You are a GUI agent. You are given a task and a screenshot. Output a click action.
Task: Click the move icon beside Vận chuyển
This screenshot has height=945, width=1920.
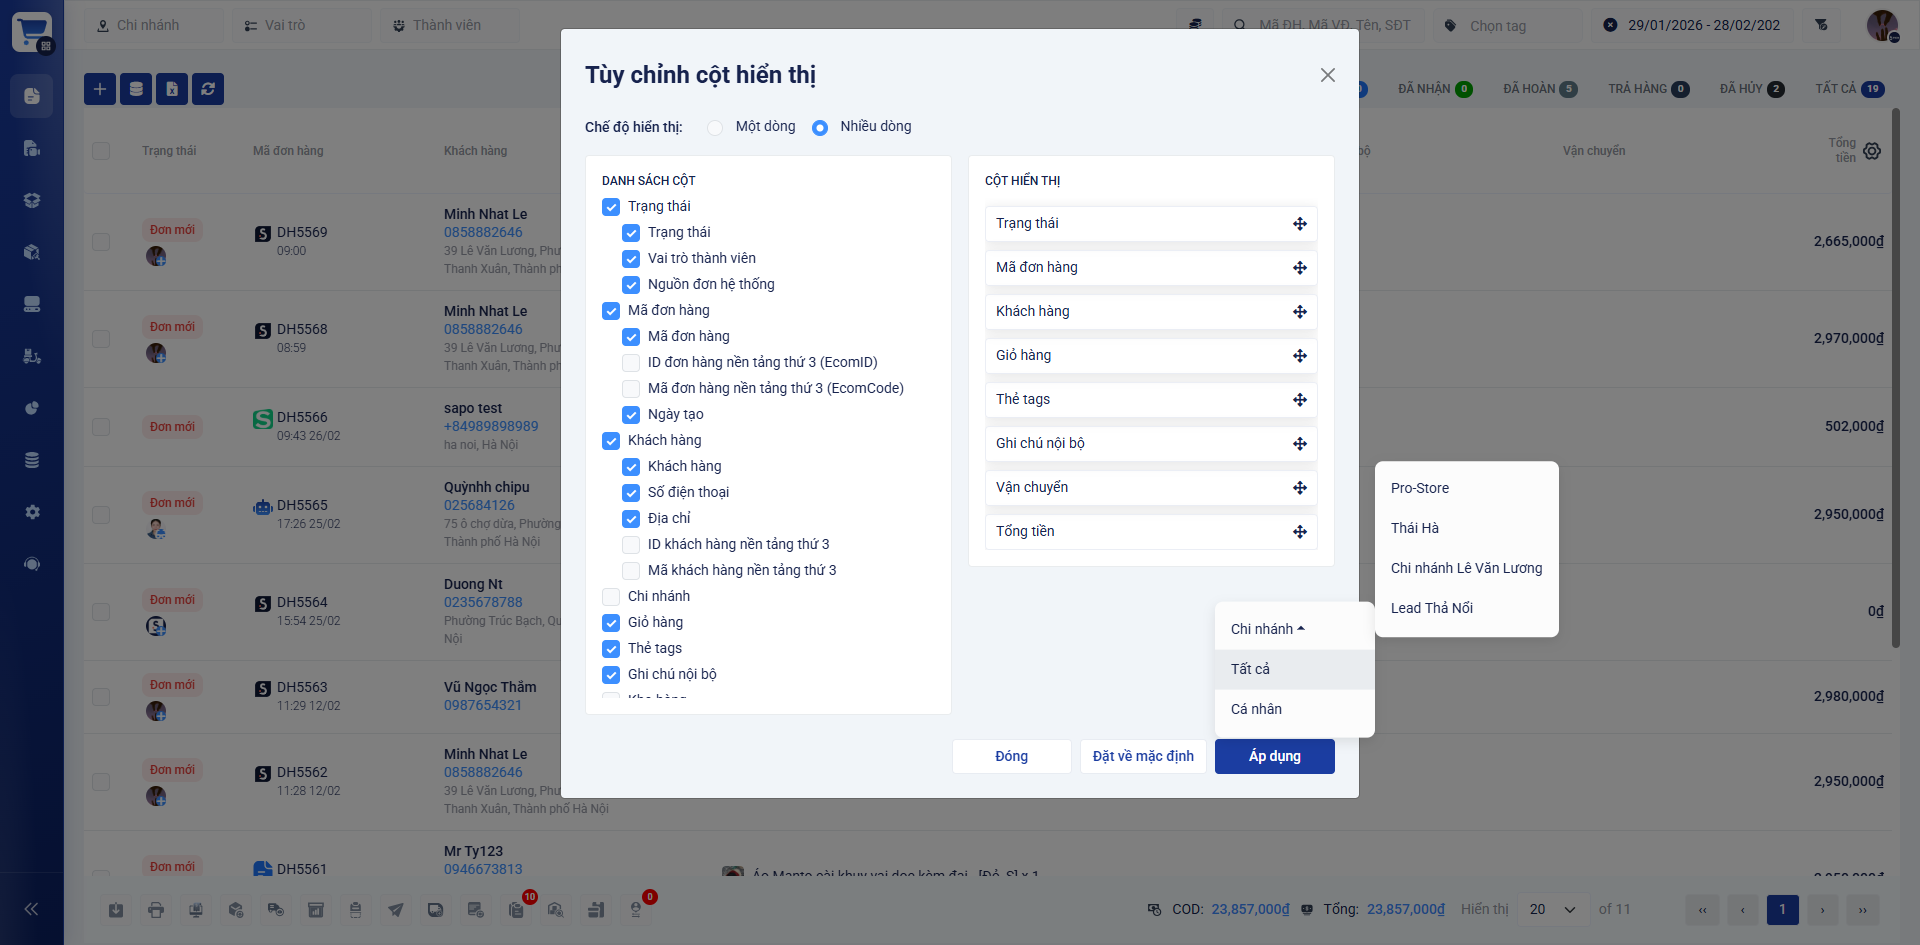pos(1299,488)
